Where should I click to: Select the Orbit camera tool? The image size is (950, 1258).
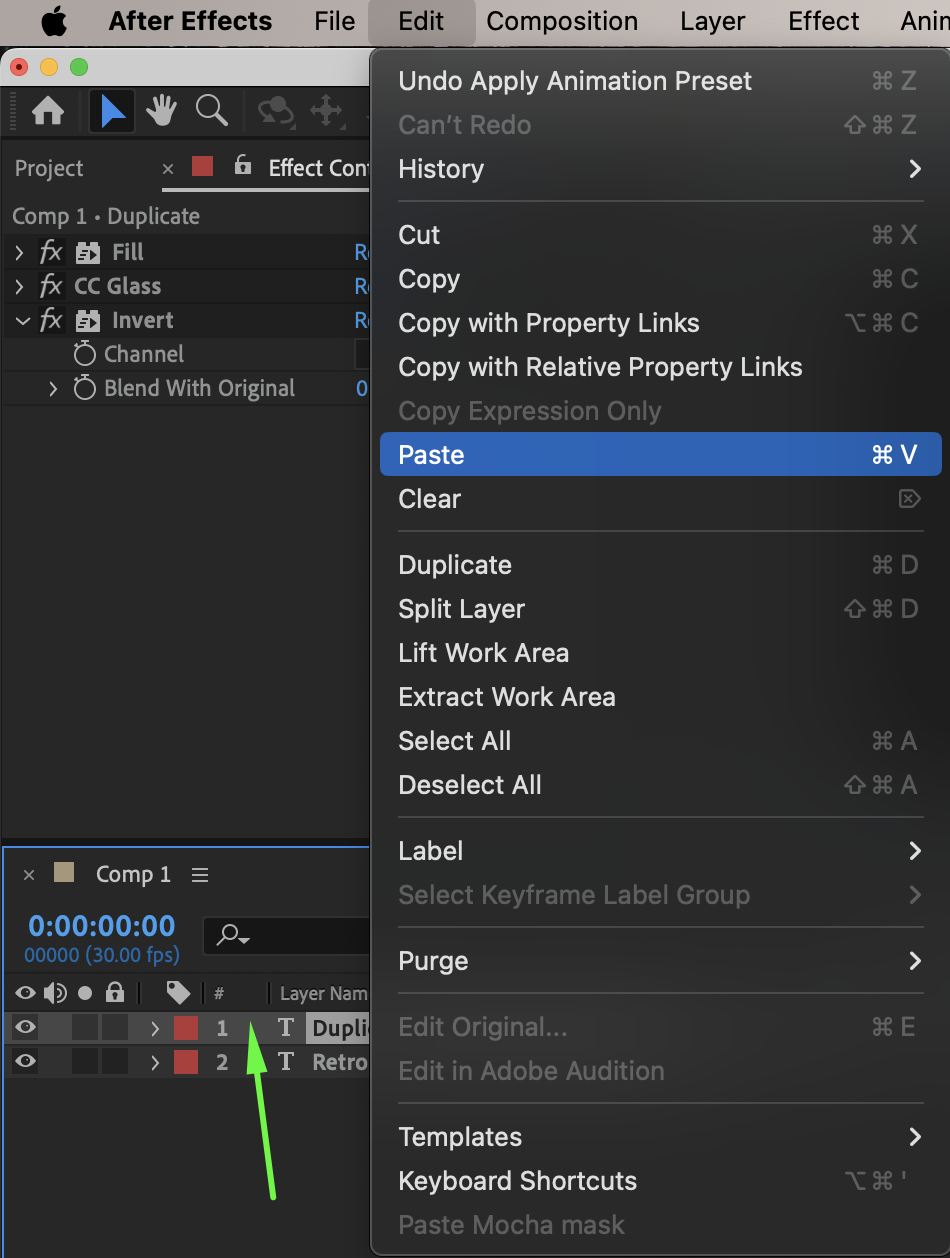tap(275, 111)
